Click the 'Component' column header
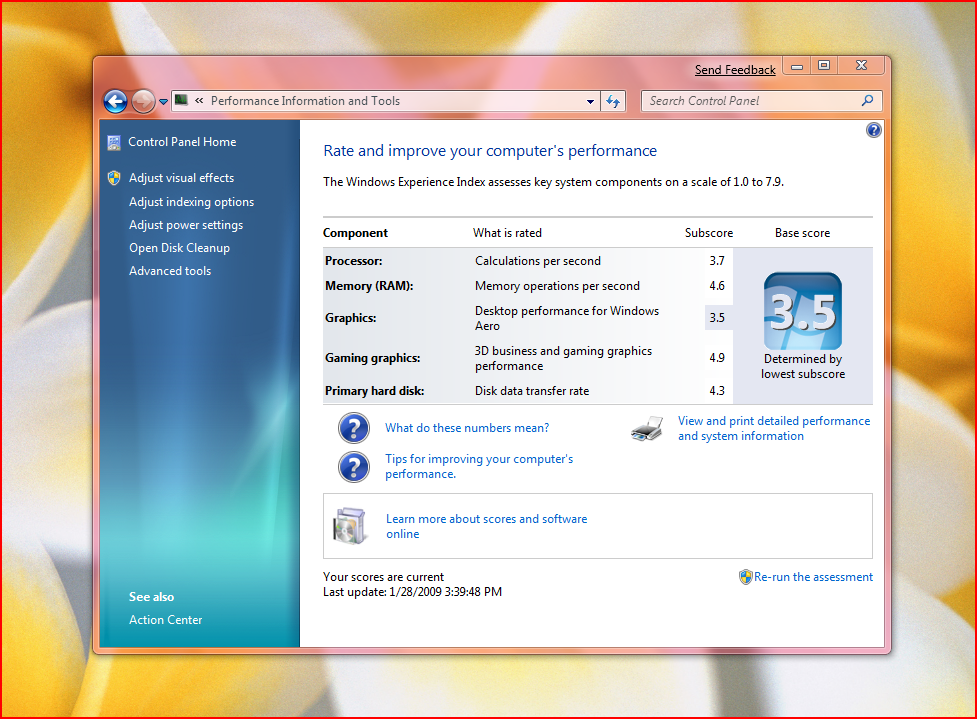Image resolution: width=977 pixels, height=719 pixels. (x=355, y=233)
